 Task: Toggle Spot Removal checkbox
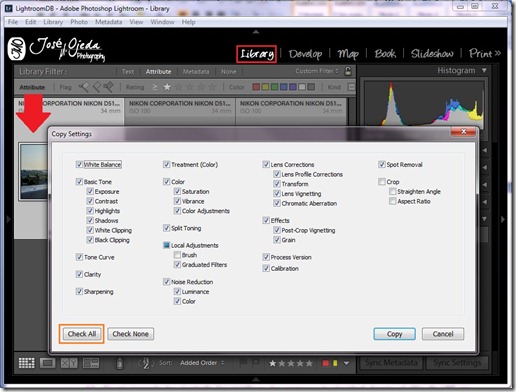coord(382,164)
